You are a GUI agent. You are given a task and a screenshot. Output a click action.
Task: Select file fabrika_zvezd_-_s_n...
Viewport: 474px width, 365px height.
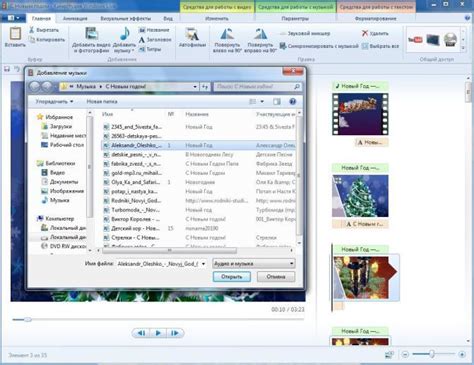coord(199,164)
